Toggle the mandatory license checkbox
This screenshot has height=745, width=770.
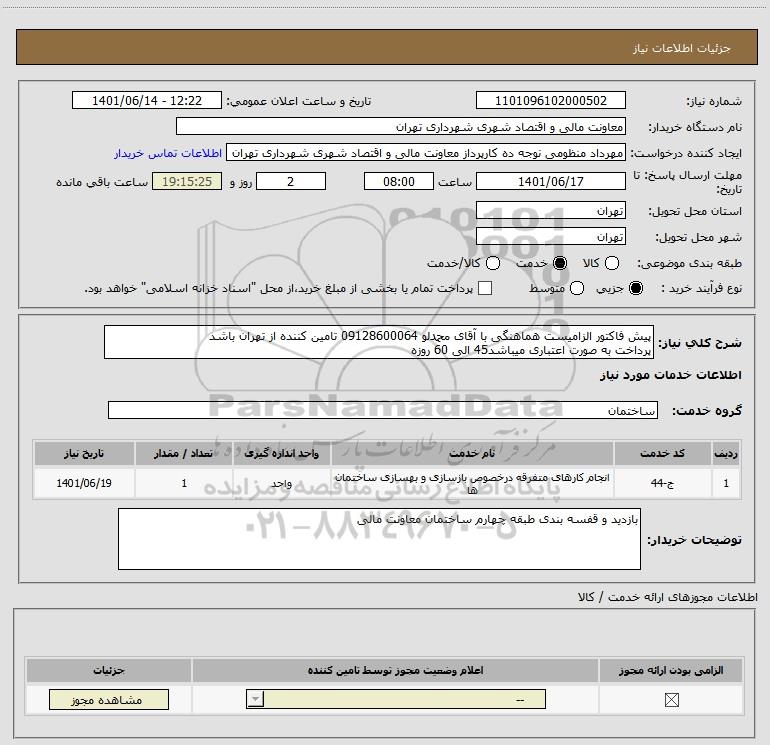[x=671, y=700]
